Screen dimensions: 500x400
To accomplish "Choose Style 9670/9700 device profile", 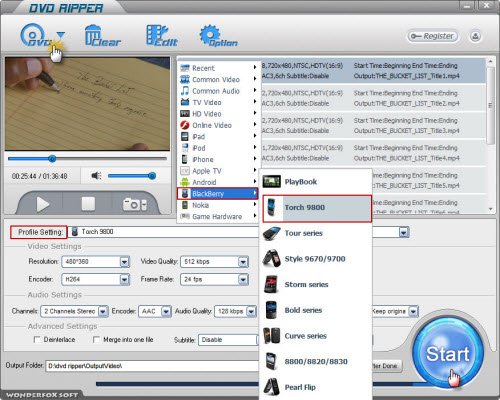I will coord(316,259).
